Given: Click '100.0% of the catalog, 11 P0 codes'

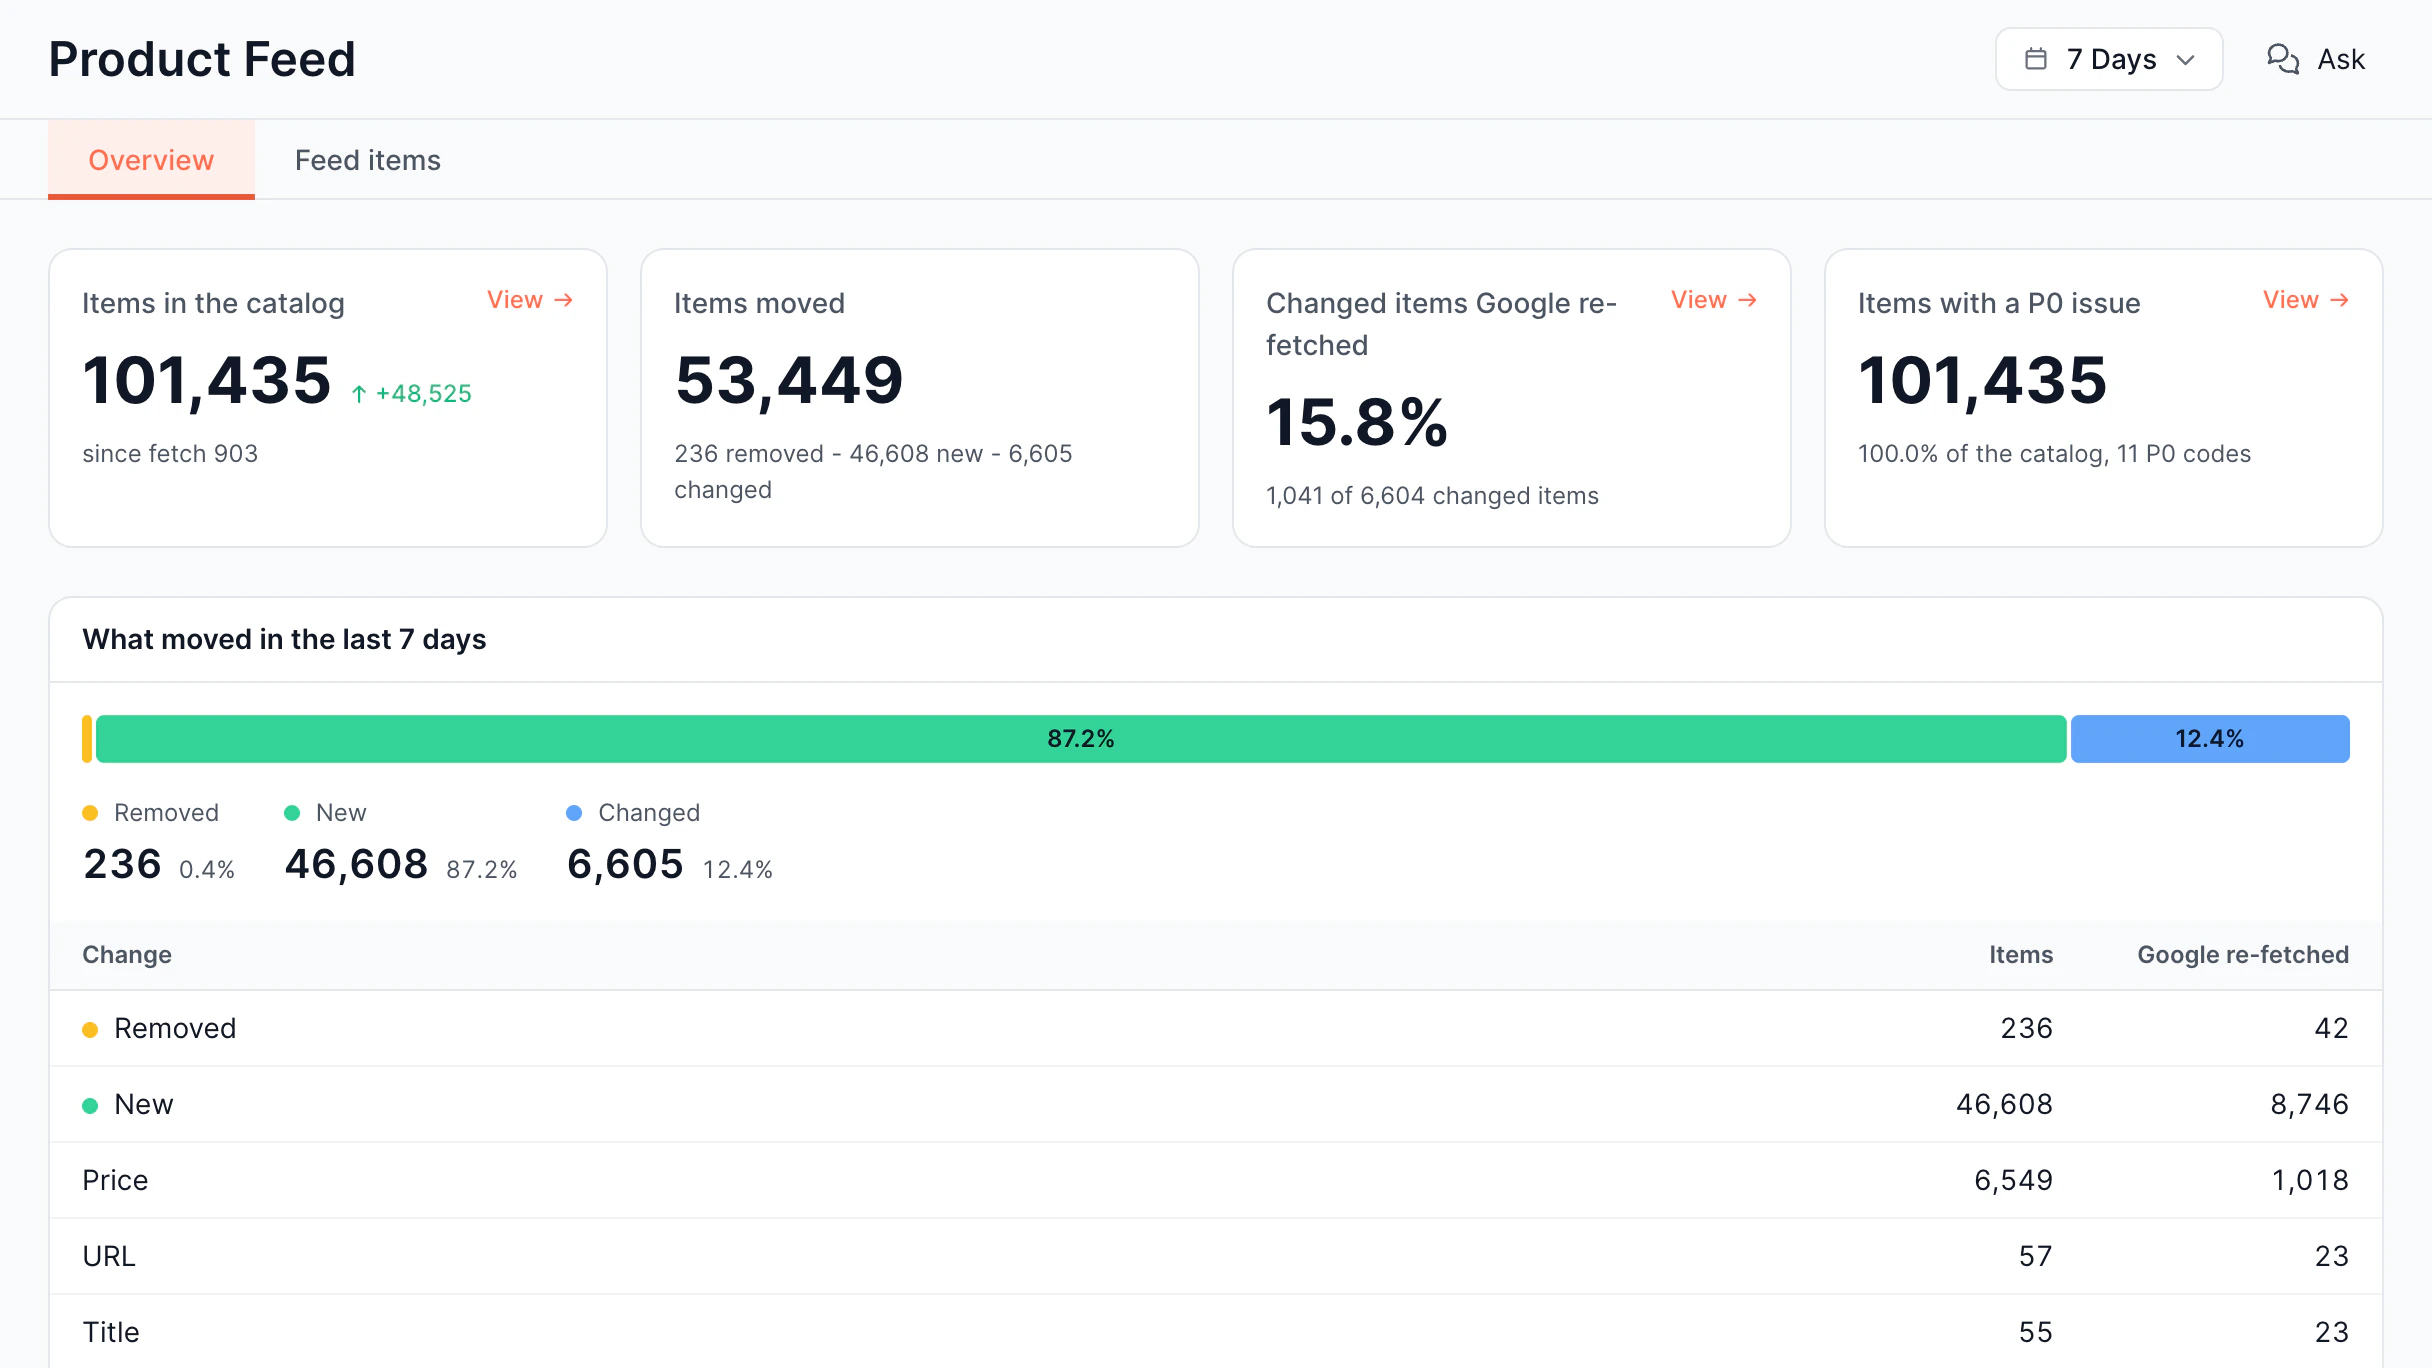Looking at the screenshot, I should point(2054,454).
